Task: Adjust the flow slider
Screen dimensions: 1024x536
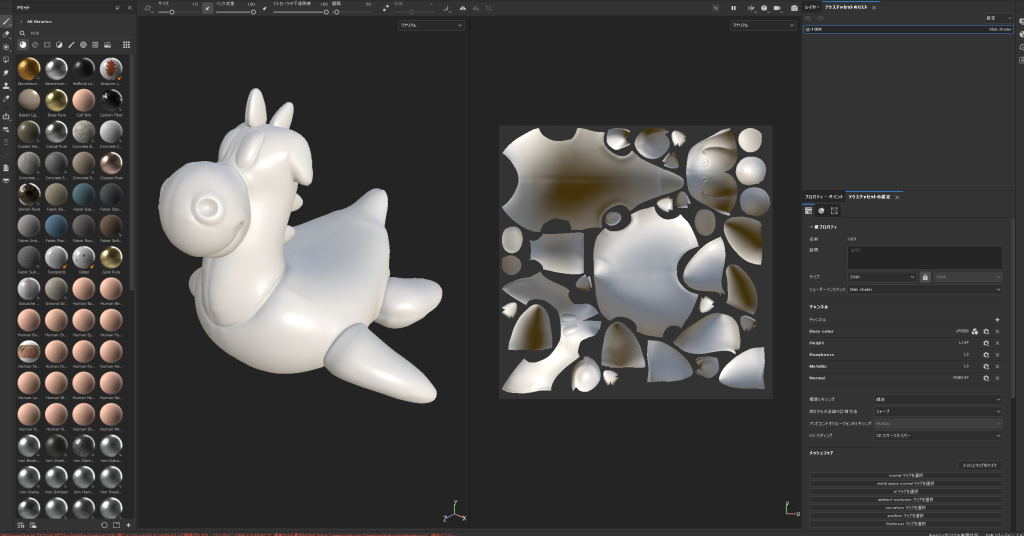Action: coord(236,12)
